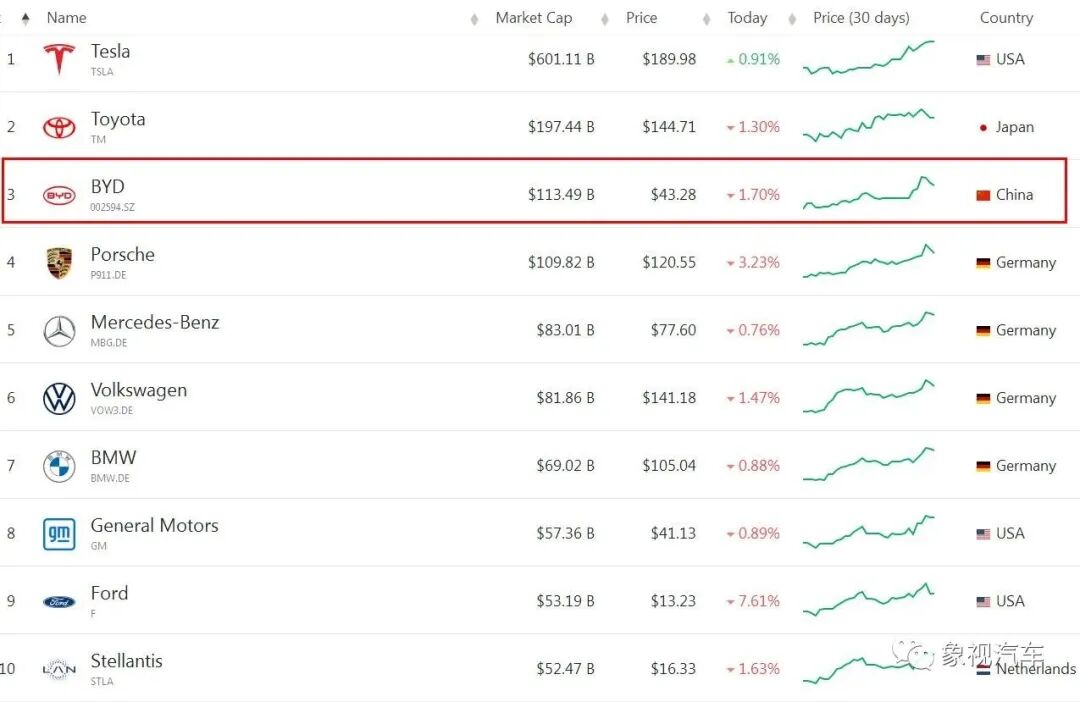Click the BMW roundel logo
The image size is (1080, 702).
coord(59,466)
